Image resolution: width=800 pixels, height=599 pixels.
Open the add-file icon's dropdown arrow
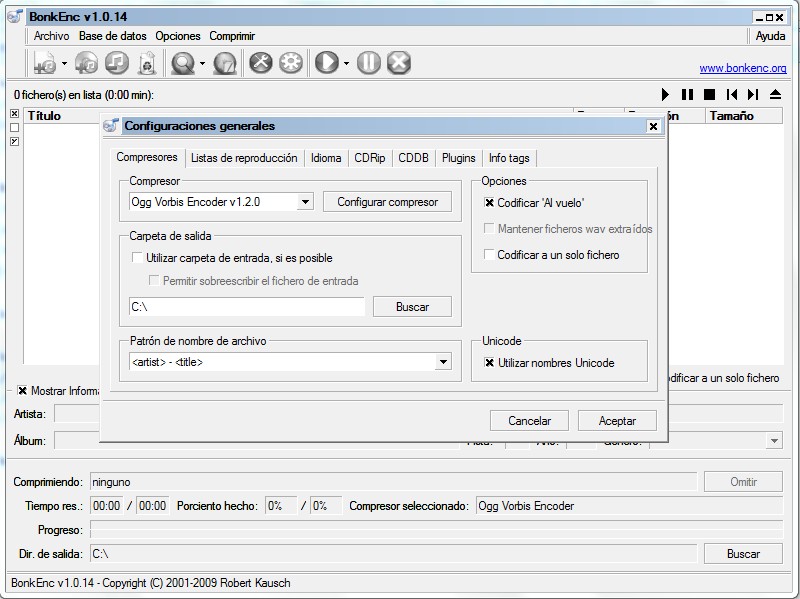coord(64,63)
